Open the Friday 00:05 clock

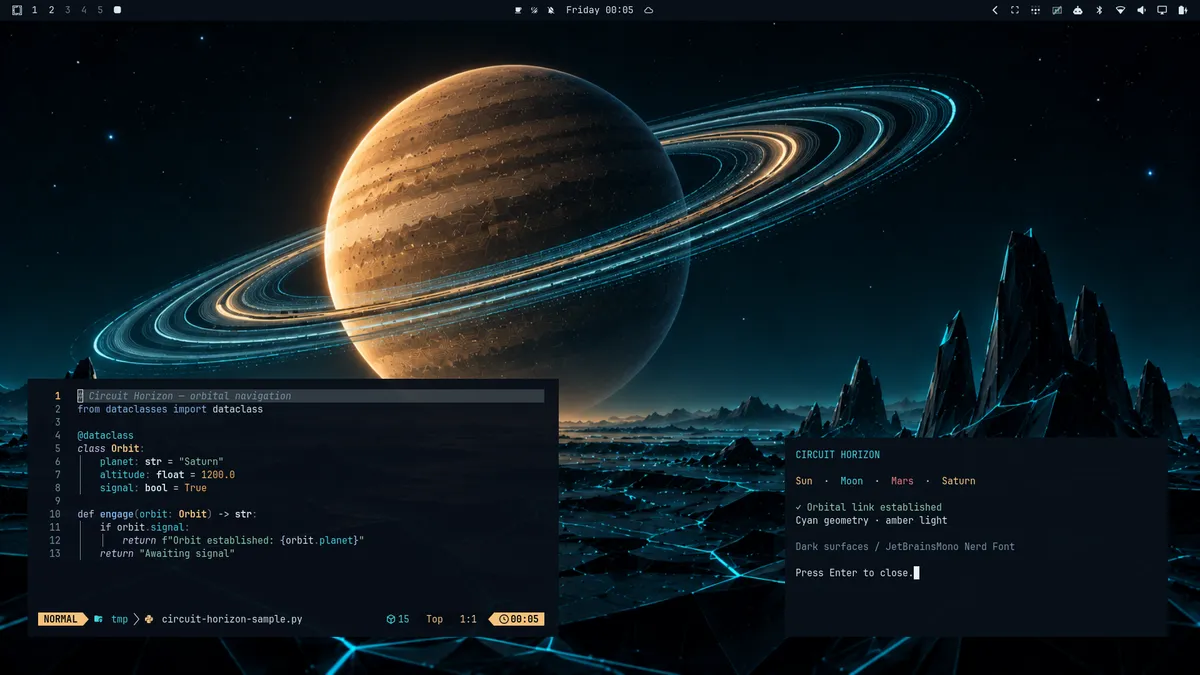coord(600,10)
